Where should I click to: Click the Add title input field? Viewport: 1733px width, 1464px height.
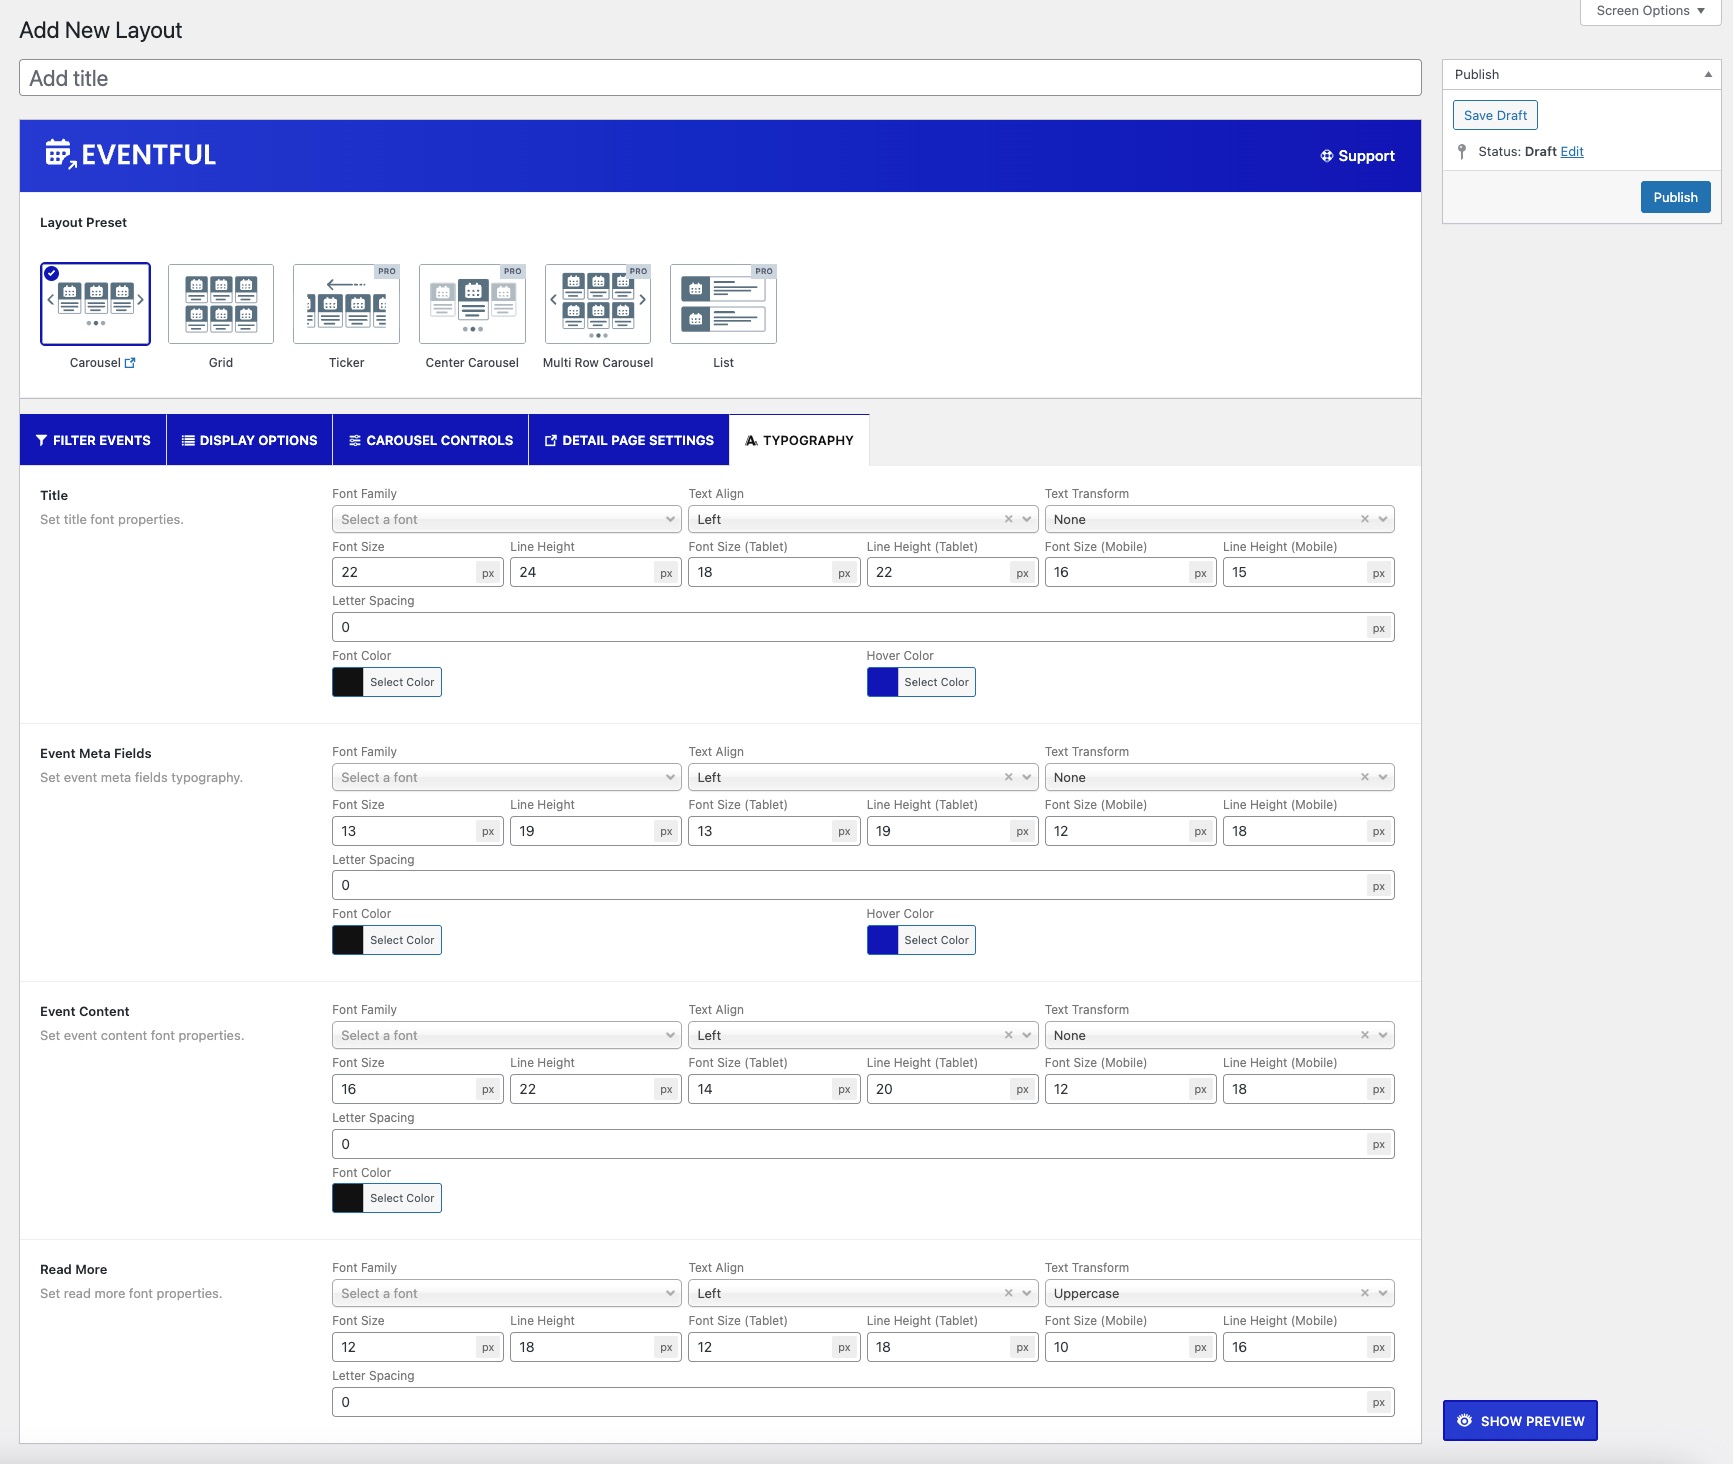tap(720, 78)
